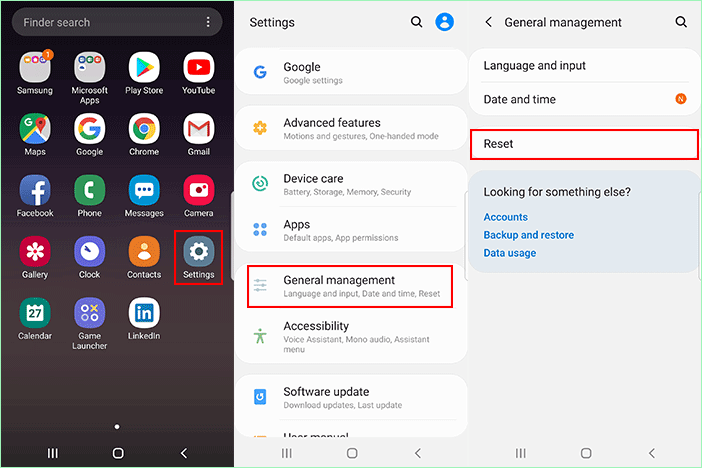Image resolution: width=702 pixels, height=468 pixels.
Task: Tap Back button on General management navbar
Action: [652, 453]
